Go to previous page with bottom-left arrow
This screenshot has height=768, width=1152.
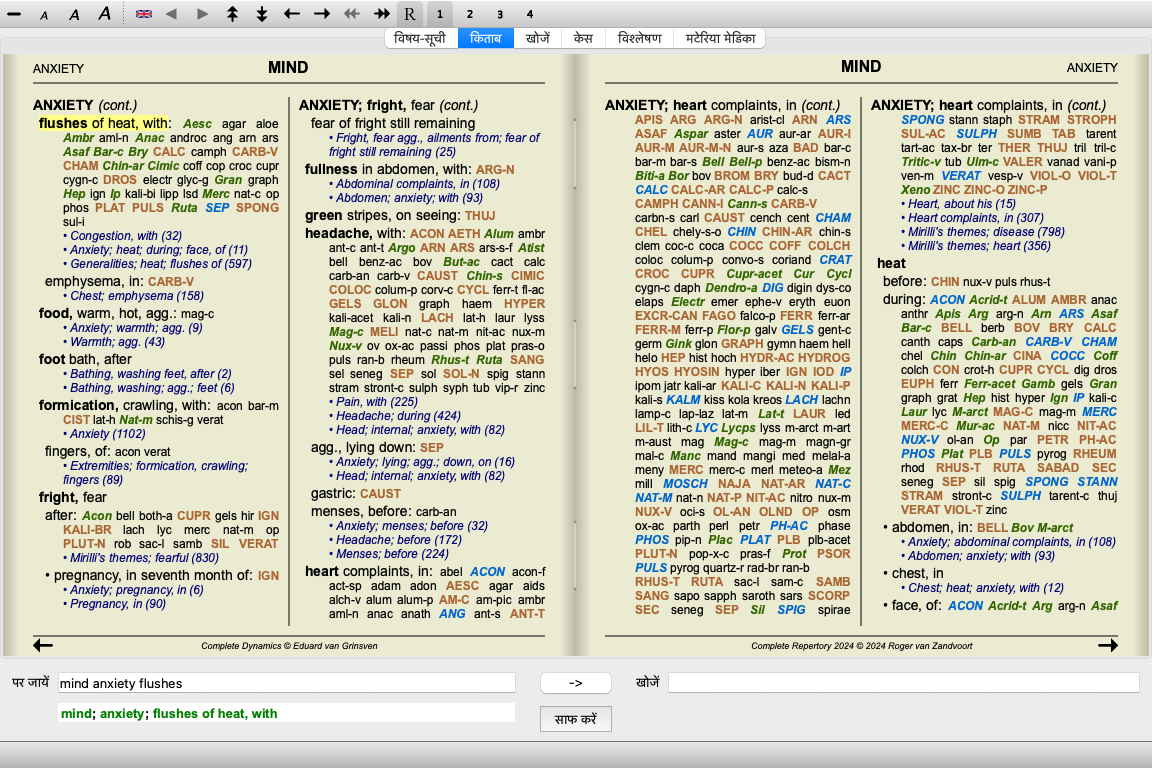pyautogui.click(x=43, y=646)
